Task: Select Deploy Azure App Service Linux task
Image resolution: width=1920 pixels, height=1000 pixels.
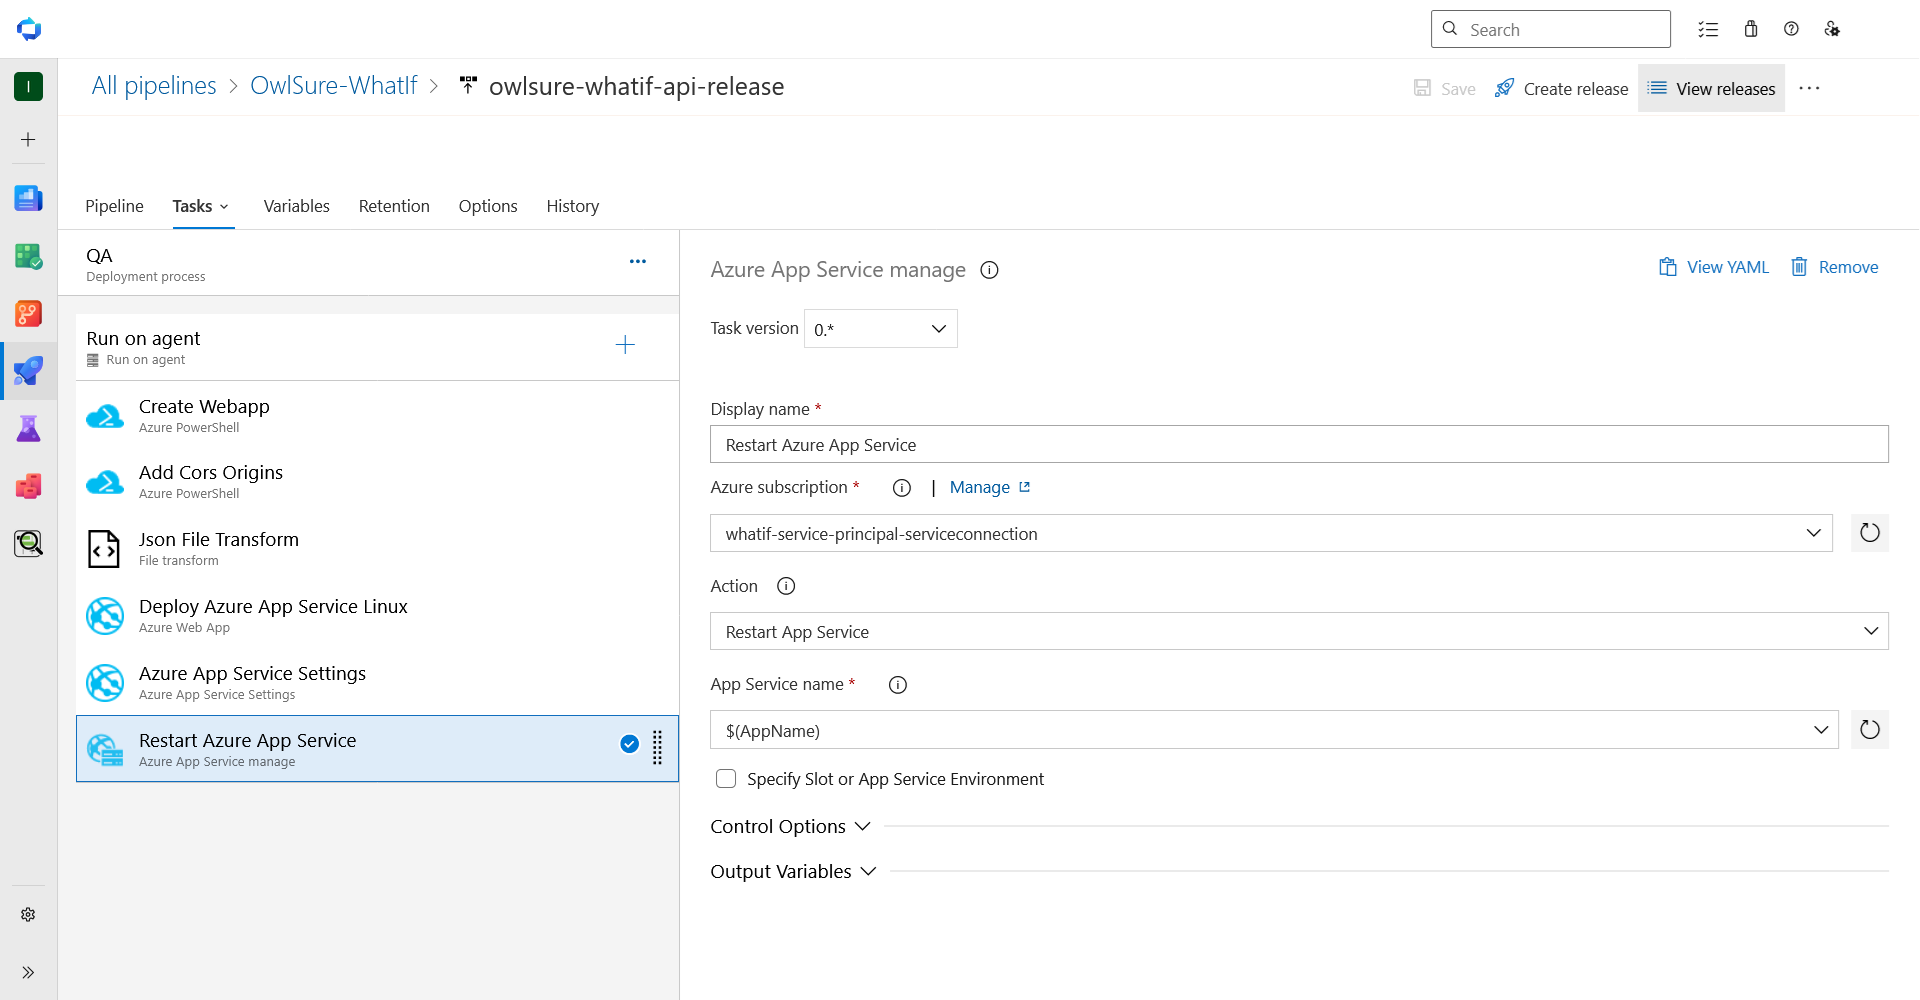Action: [377, 616]
